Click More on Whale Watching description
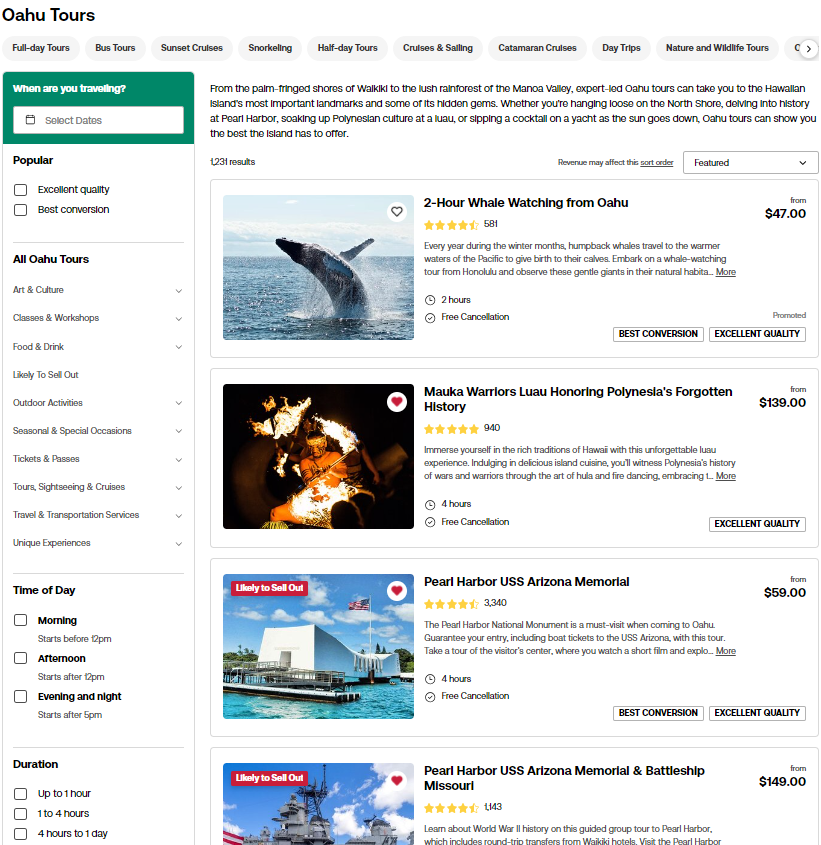This screenshot has width=821, height=845. click(726, 272)
